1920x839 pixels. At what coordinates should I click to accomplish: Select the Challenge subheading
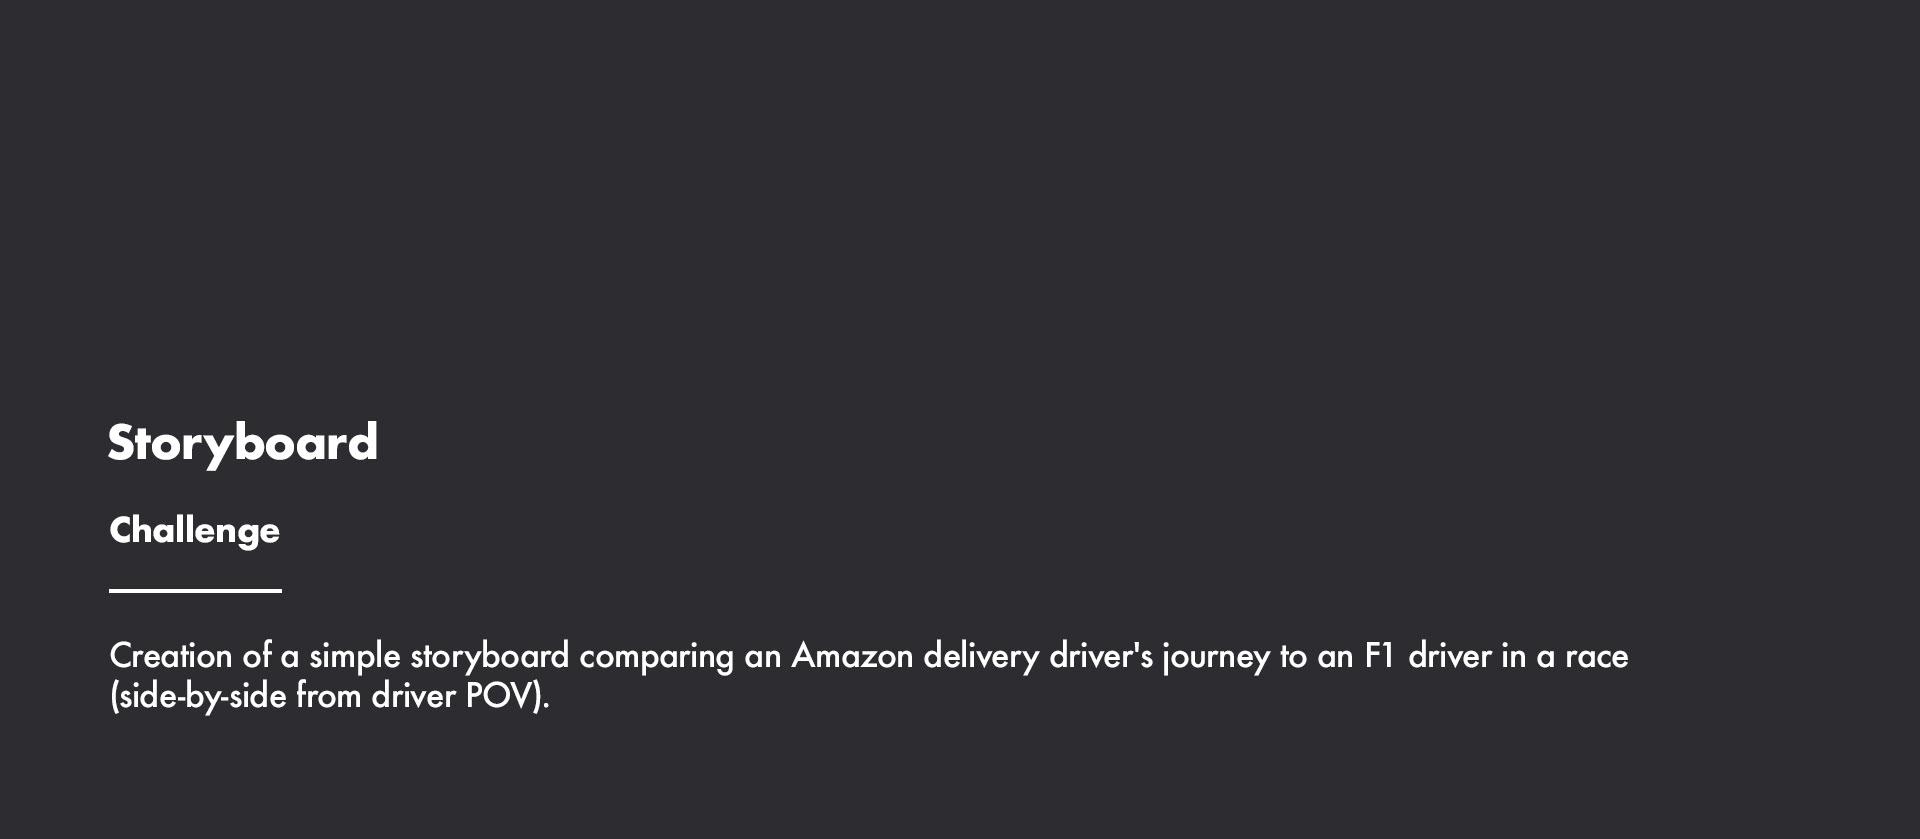pyautogui.click(x=194, y=531)
